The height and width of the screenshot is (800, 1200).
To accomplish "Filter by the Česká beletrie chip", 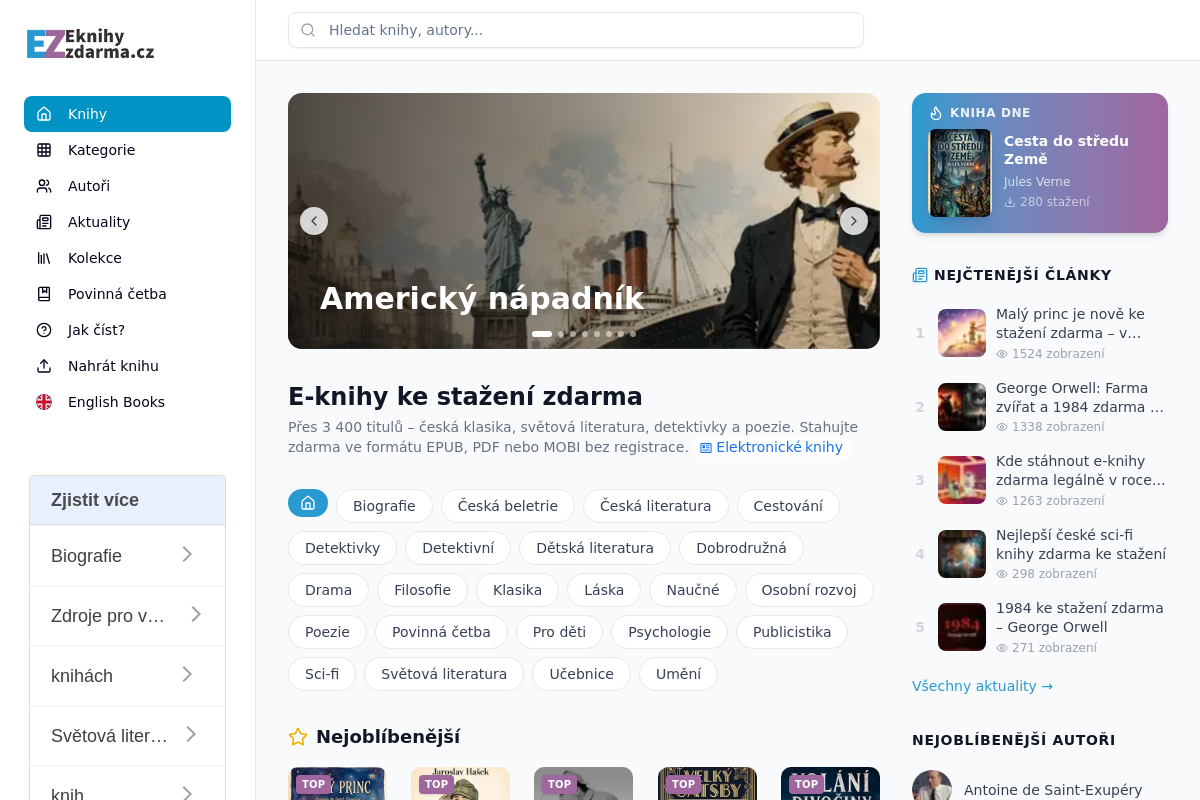I will (x=508, y=506).
